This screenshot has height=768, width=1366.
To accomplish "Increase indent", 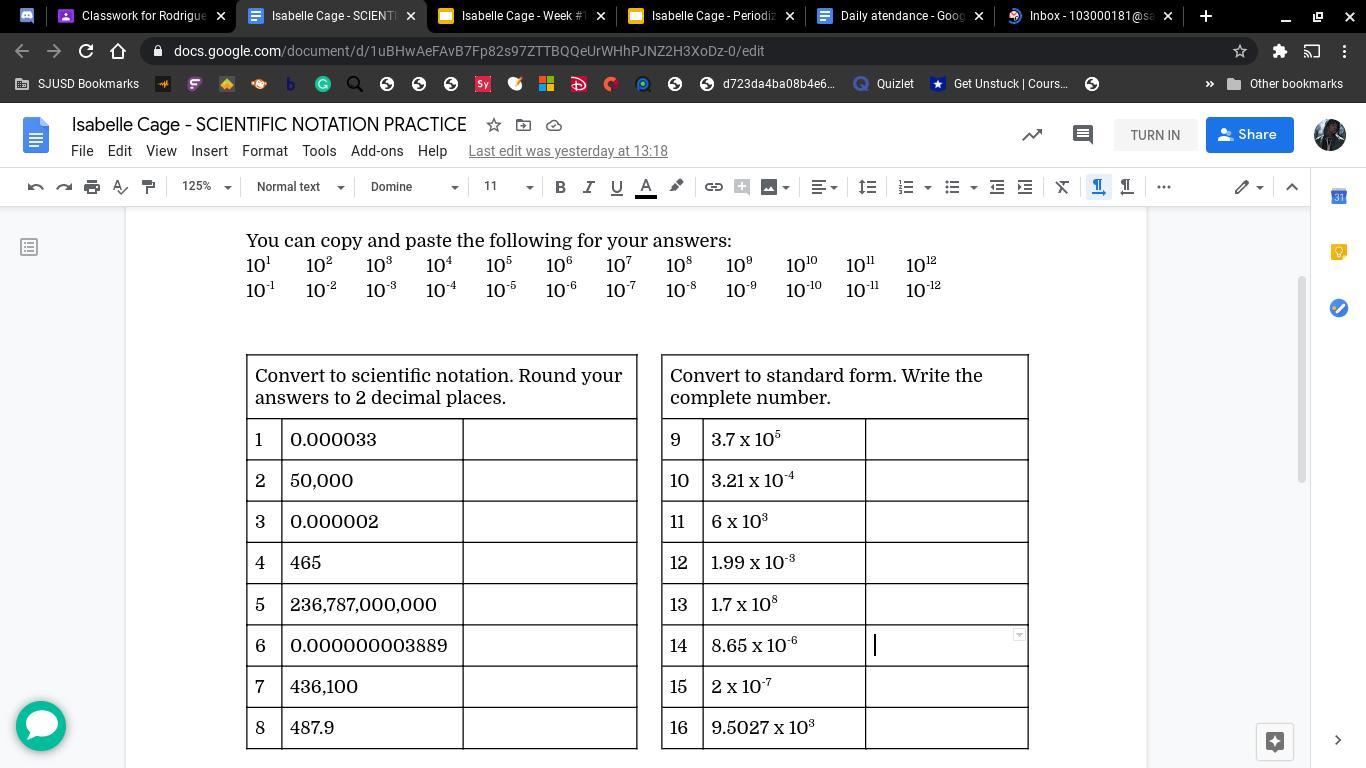I will click(x=1025, y=187).
